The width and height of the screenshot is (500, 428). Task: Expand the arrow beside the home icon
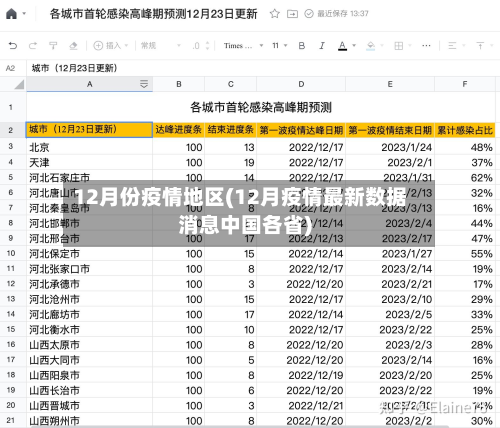(24, 14)
